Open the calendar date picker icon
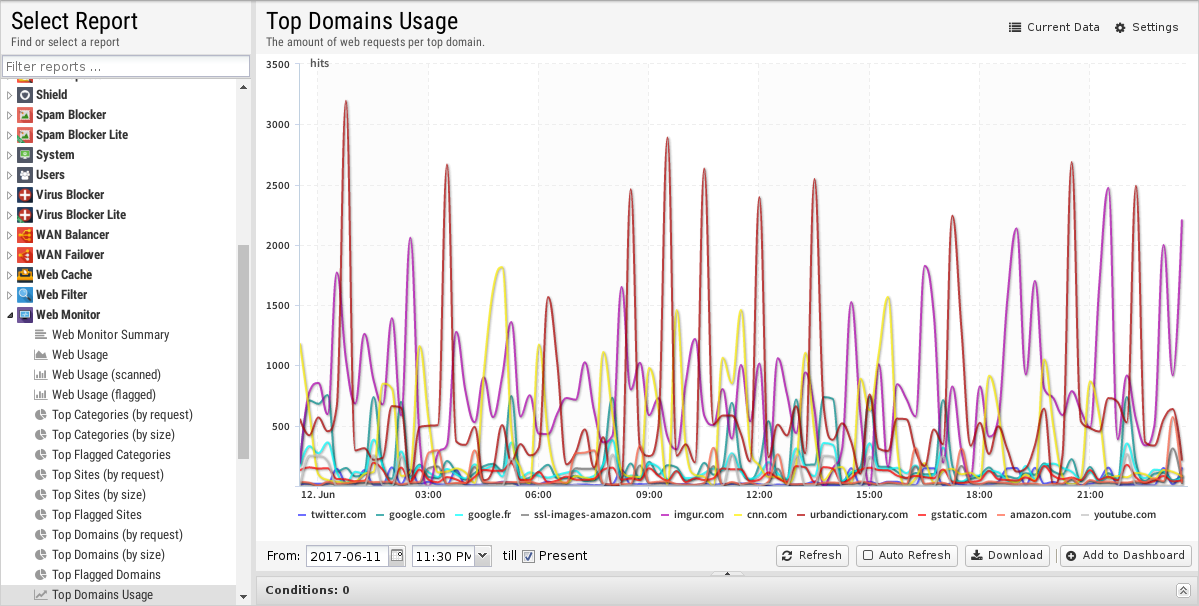 pyautogui.click(x=397, y=556)
